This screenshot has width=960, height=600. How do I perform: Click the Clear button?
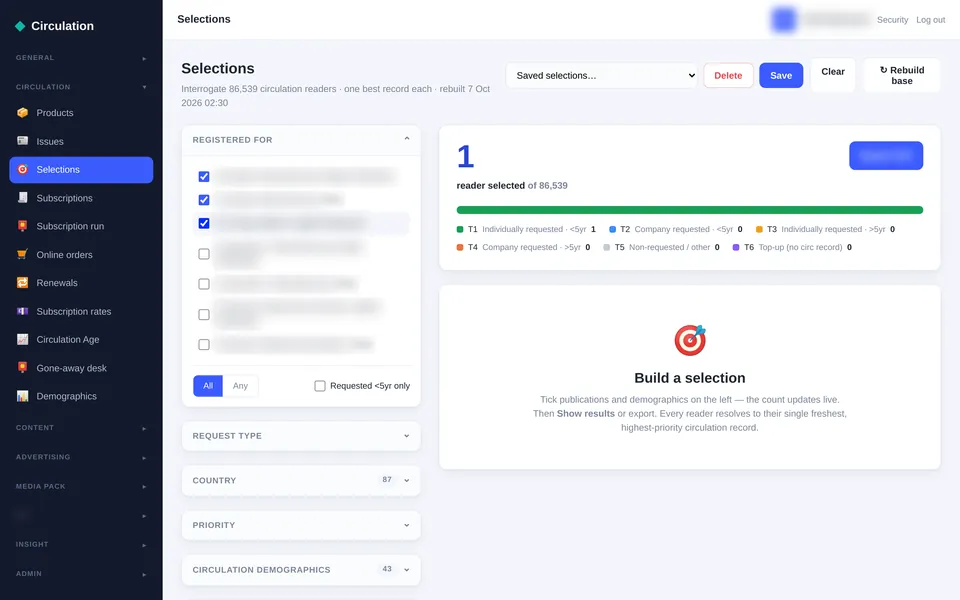[x=833, y=75]
